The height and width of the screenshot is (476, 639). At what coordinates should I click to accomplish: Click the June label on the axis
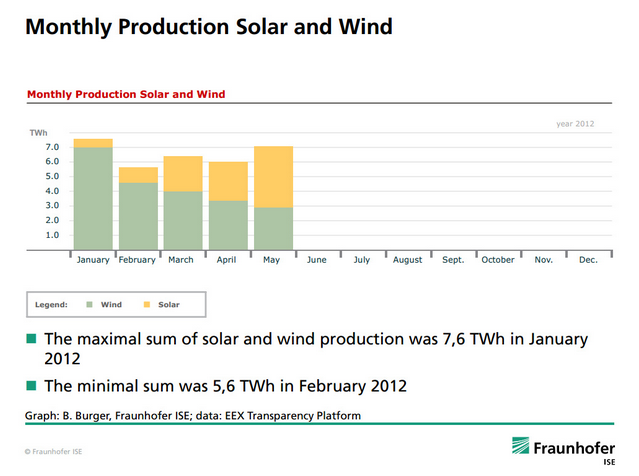316,260
